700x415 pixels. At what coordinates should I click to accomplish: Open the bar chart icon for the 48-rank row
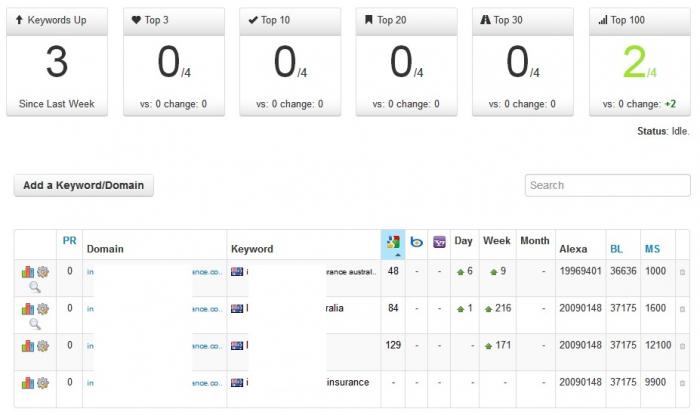[x=28, y=272]
